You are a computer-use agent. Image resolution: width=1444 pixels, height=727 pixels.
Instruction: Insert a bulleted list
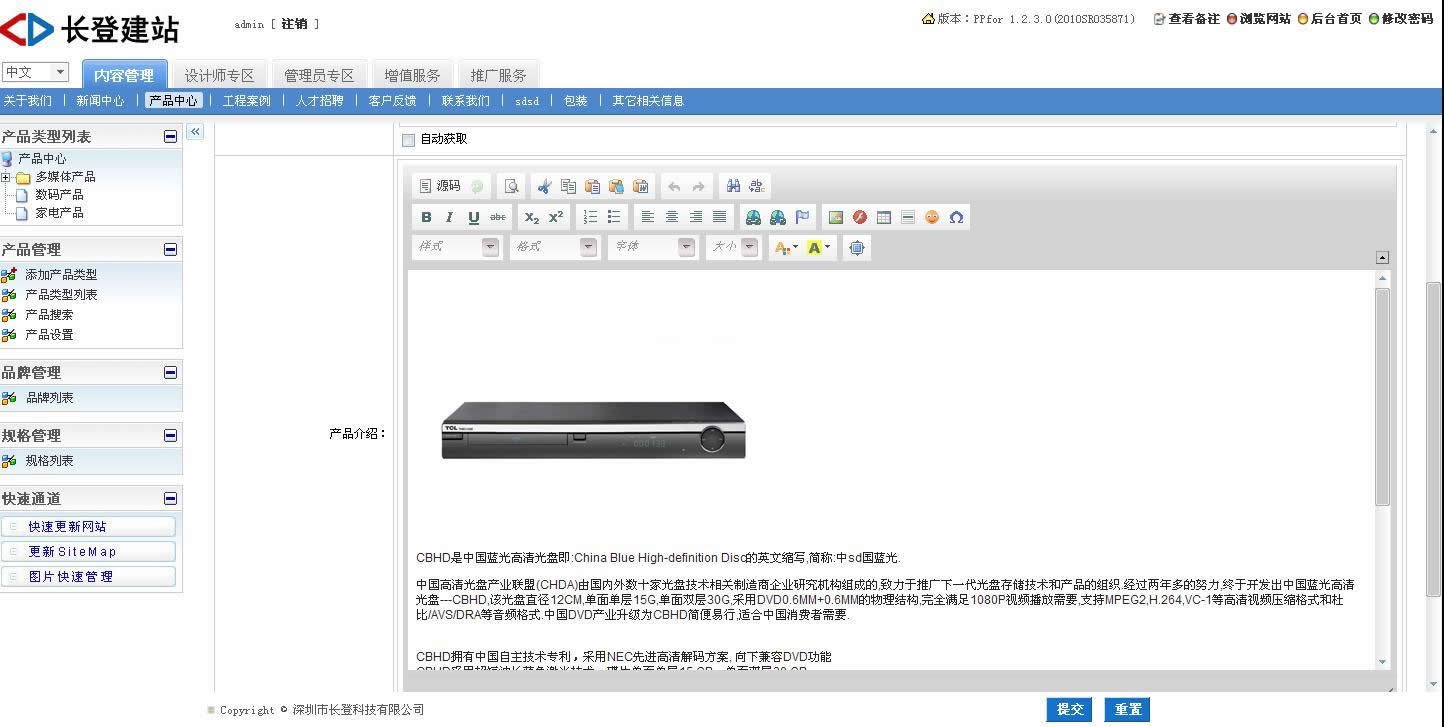pyautogui.click(x=614, y=217)
